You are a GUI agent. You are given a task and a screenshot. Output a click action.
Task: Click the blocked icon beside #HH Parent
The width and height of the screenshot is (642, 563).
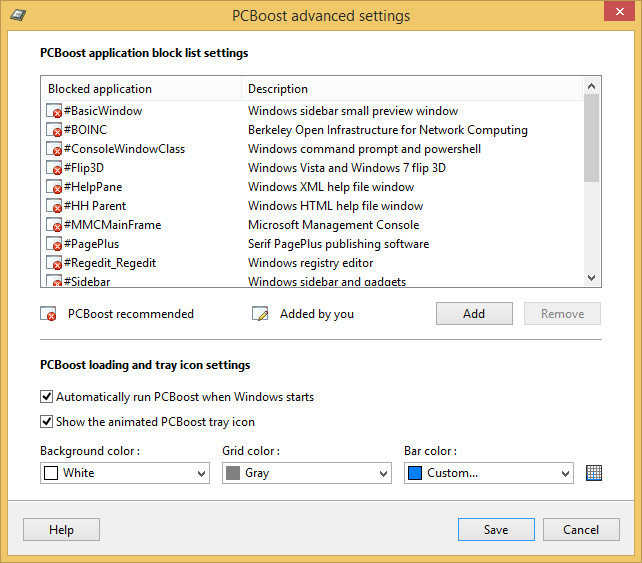coord(54,206)
